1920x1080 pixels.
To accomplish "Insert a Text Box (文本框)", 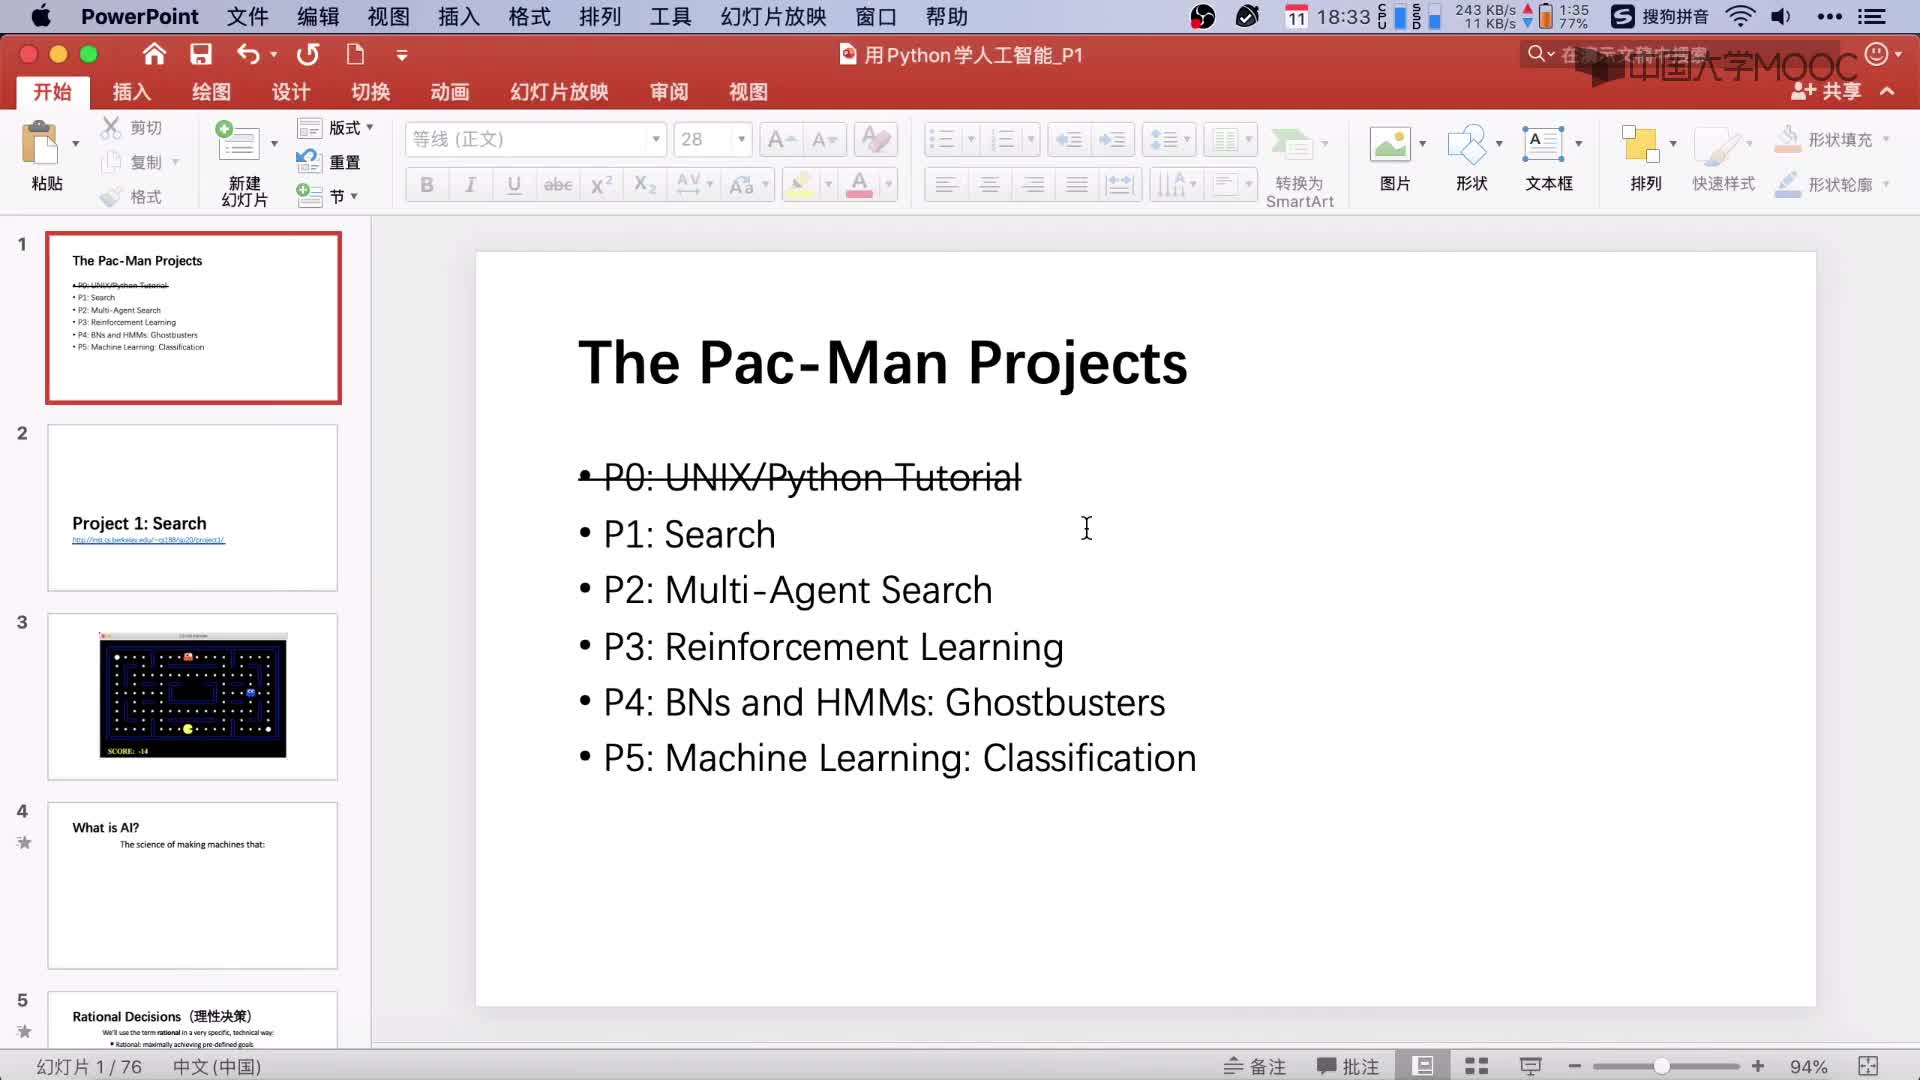I will click(1548, 158).
